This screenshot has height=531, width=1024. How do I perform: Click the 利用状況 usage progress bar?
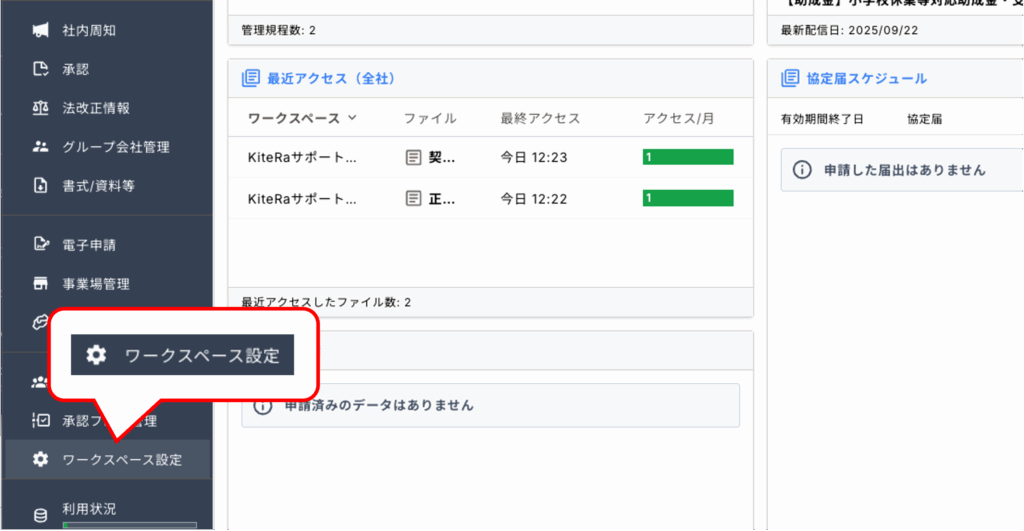click(129, 525)
